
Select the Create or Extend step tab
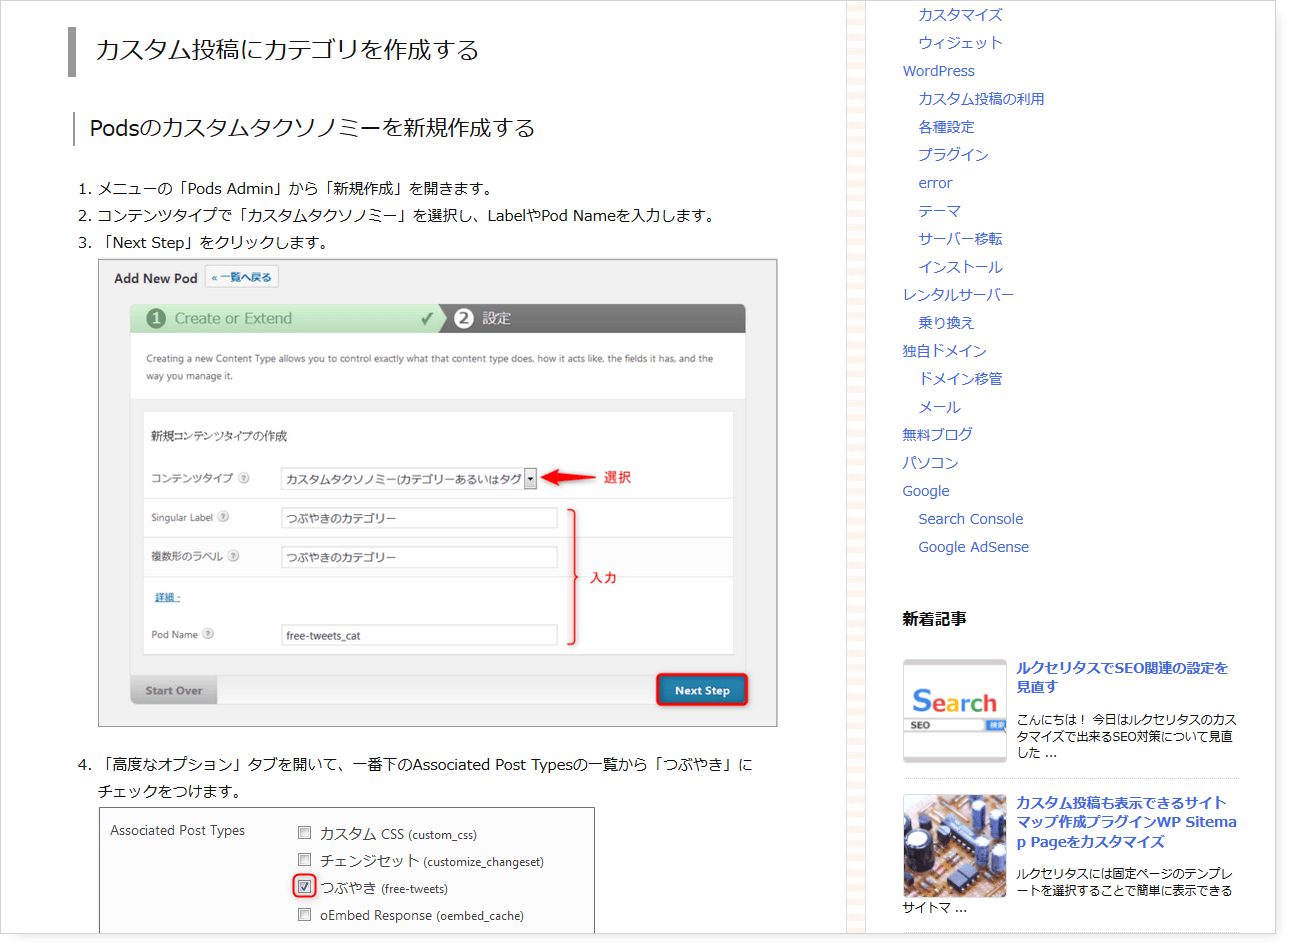click(x=285, y=318)
